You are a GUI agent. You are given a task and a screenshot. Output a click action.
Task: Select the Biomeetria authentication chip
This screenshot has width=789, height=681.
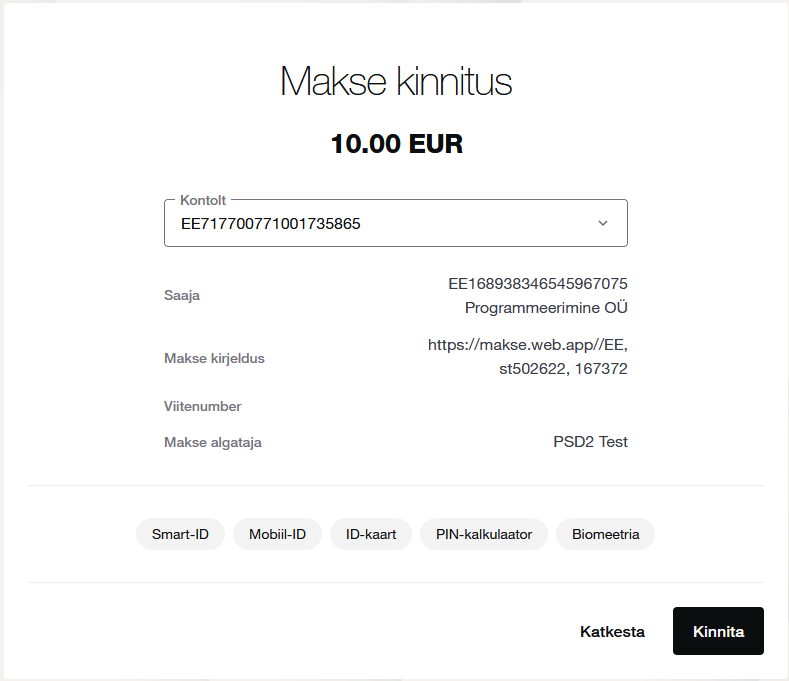605,534
